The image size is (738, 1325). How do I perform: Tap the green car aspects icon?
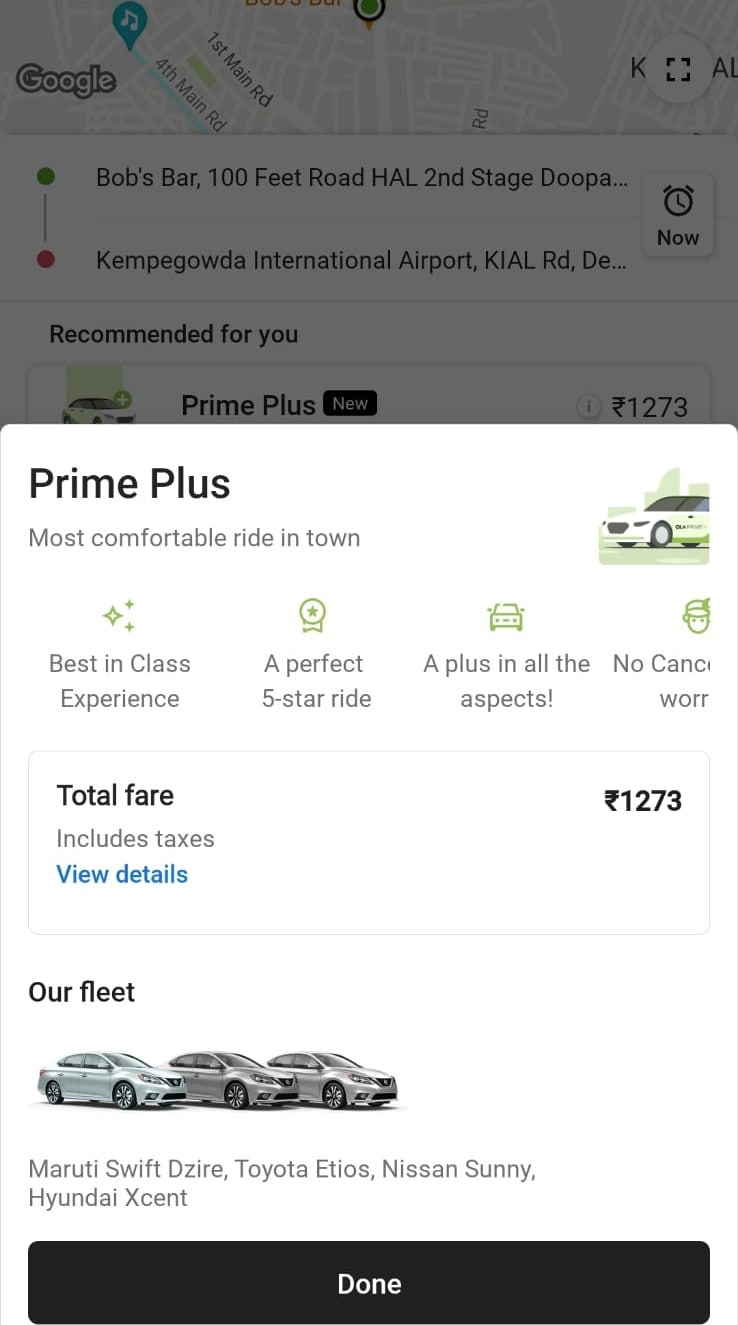pyautogui.click(x=506, y=617)
